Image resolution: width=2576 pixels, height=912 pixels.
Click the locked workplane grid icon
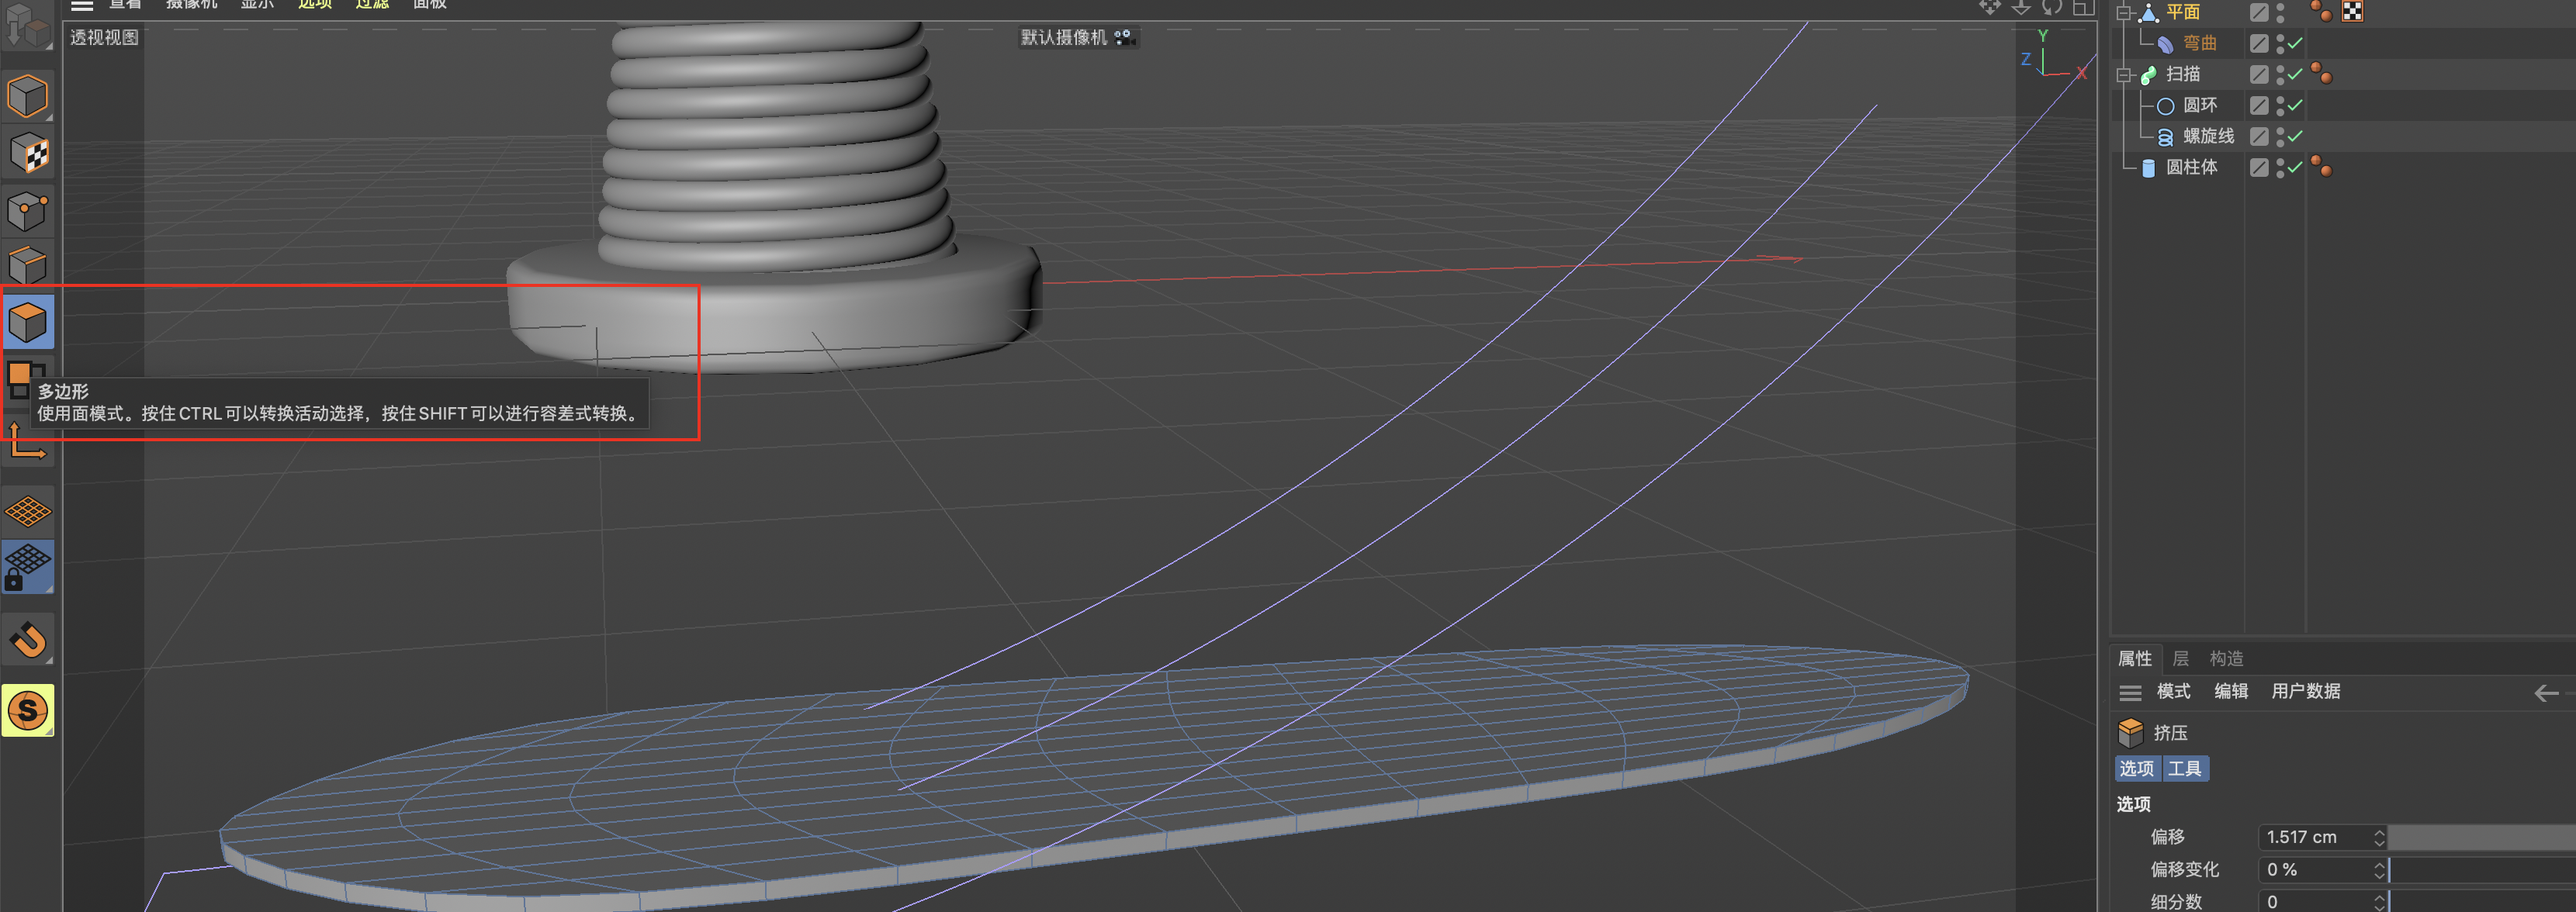[27, 567]
